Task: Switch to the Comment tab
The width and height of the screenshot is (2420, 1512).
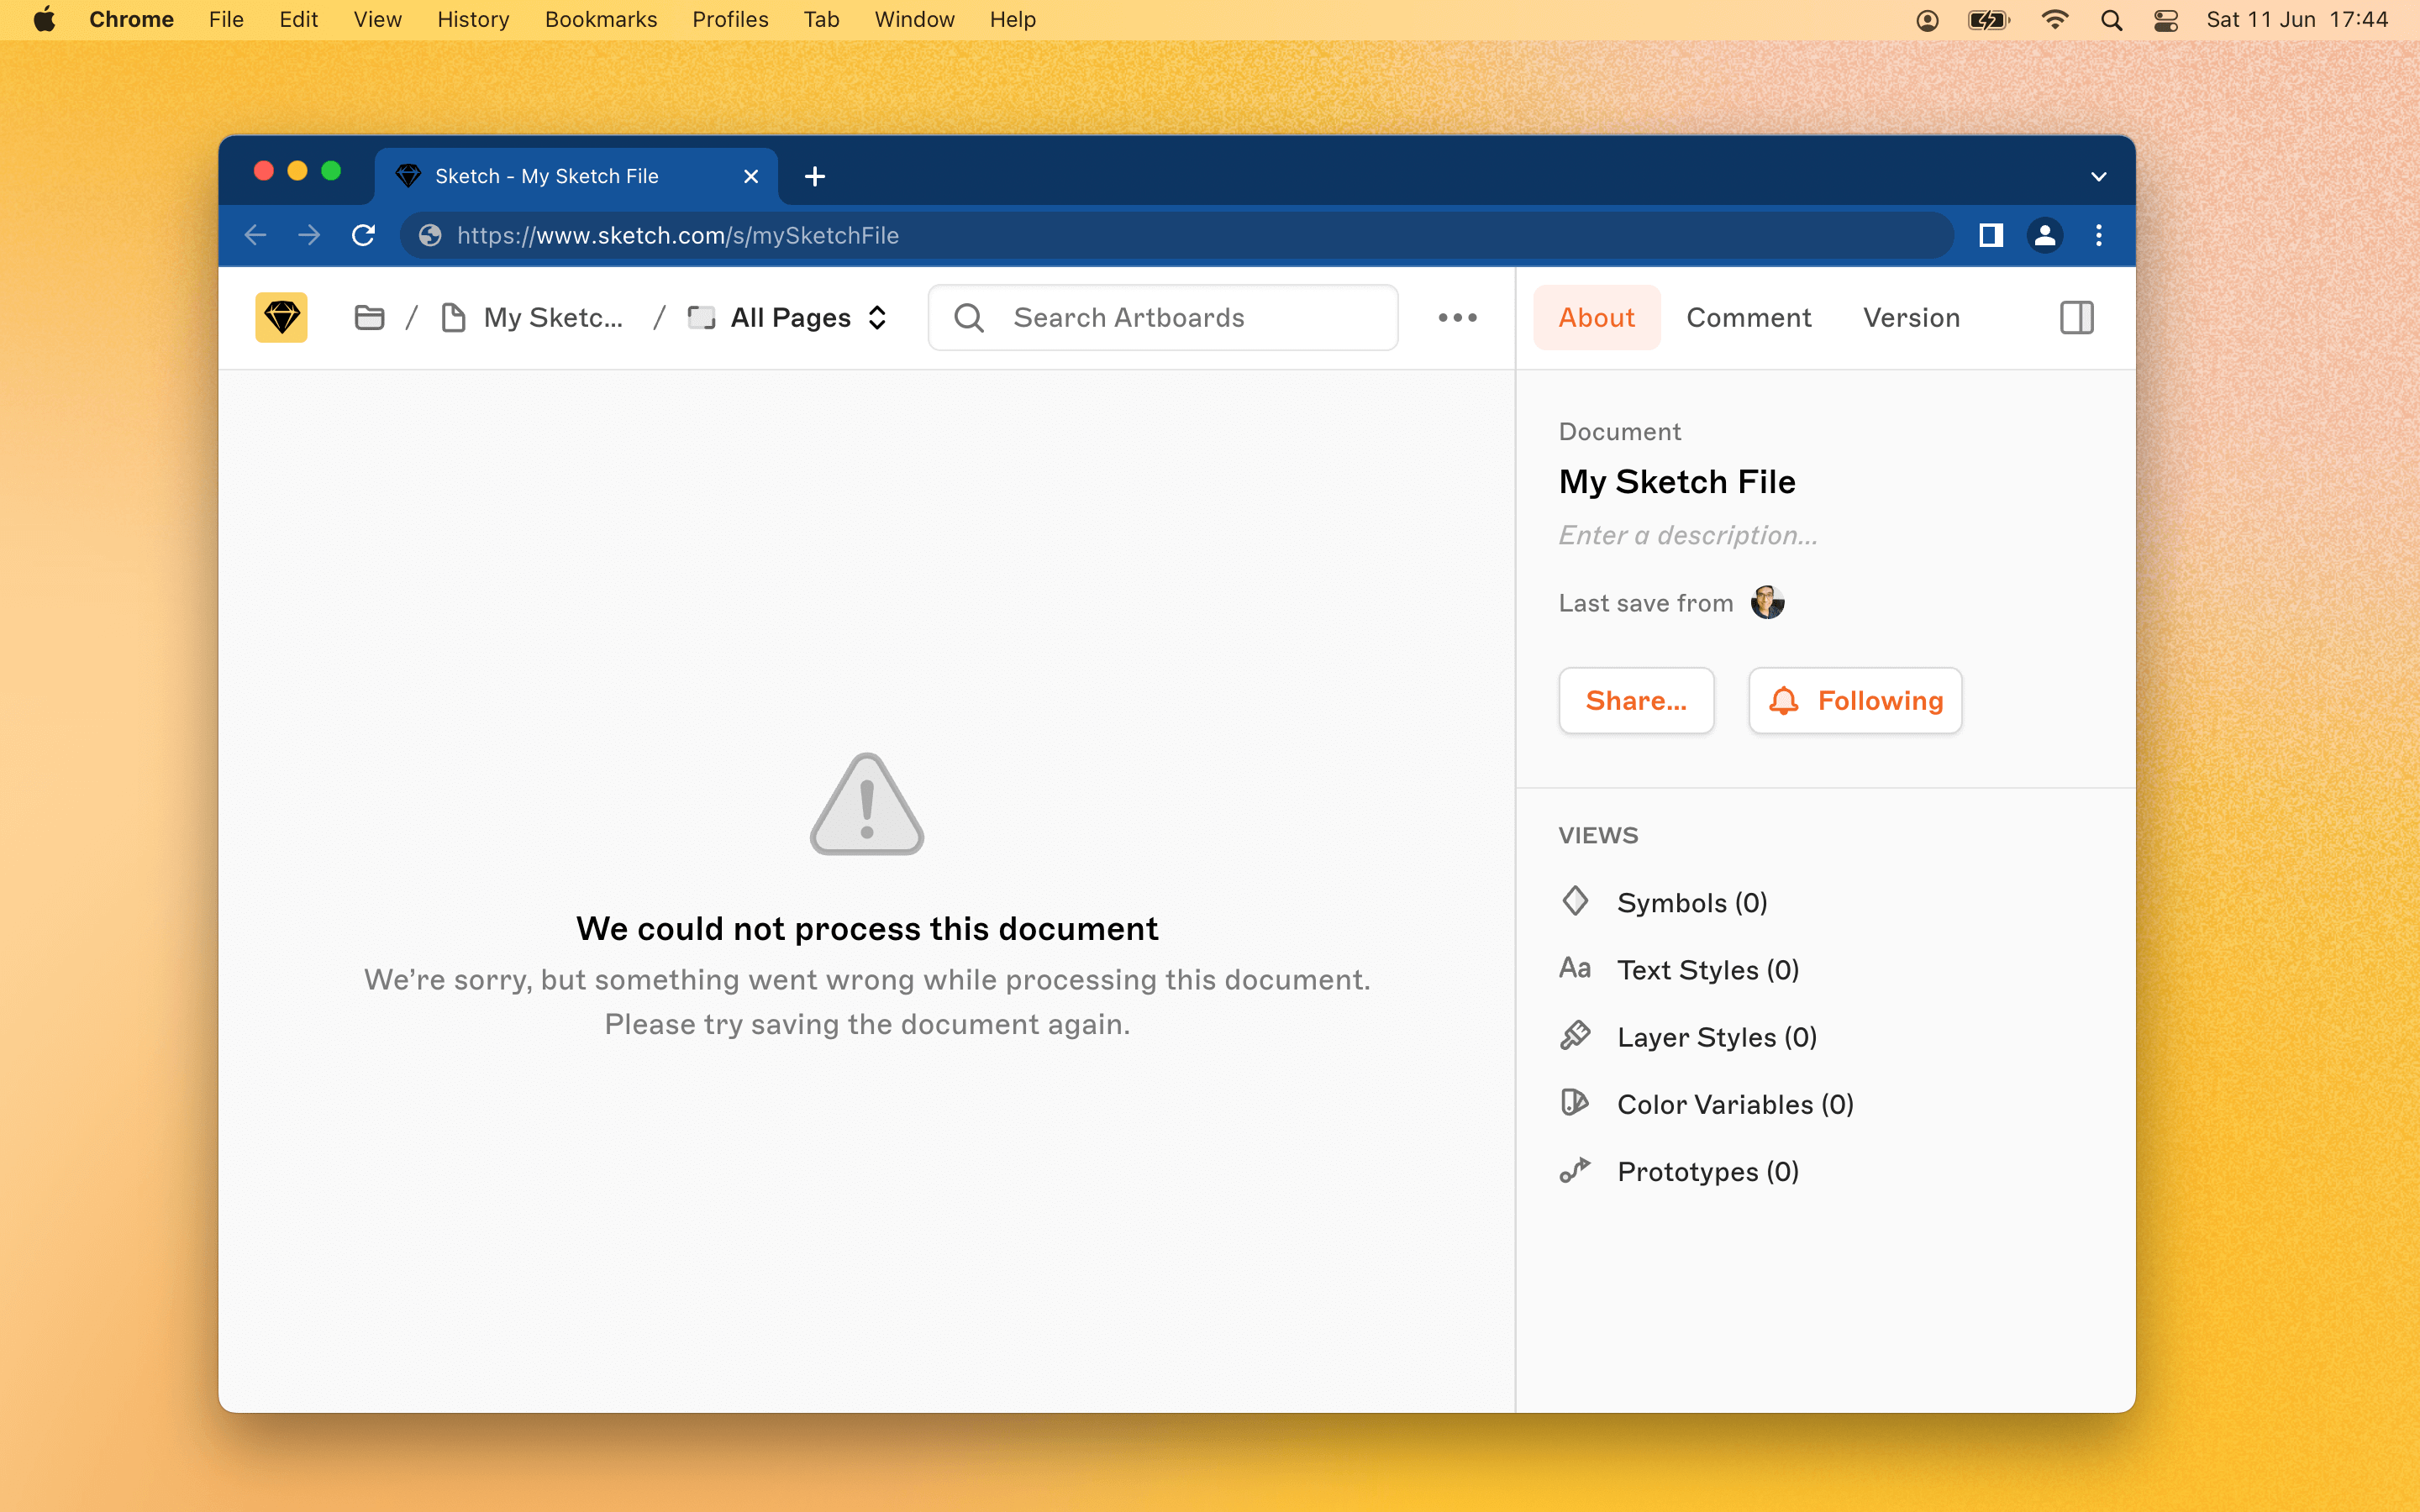Action: tap(1748, 318)
